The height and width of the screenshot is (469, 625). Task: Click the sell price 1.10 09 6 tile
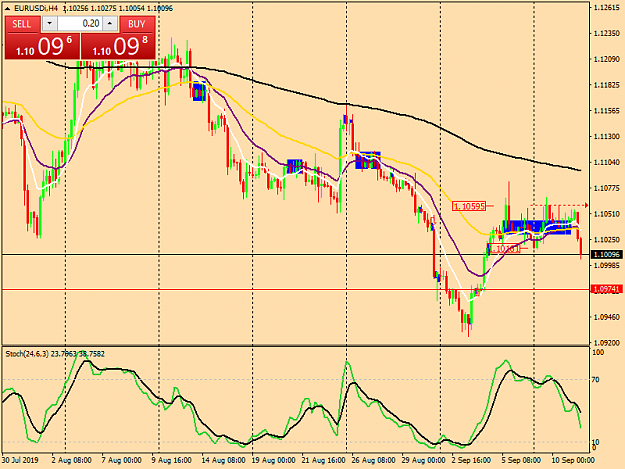pyautogui.click(x=42, y=46)
